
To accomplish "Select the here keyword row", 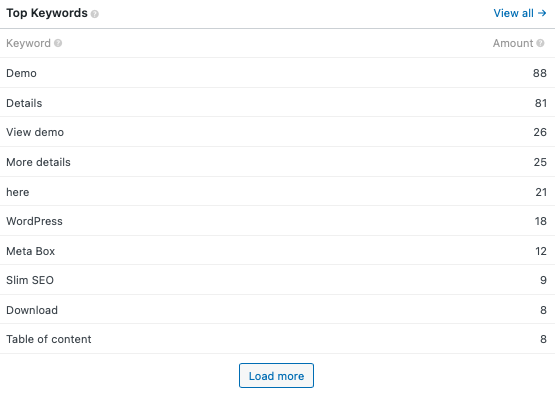I will [278, 191].
